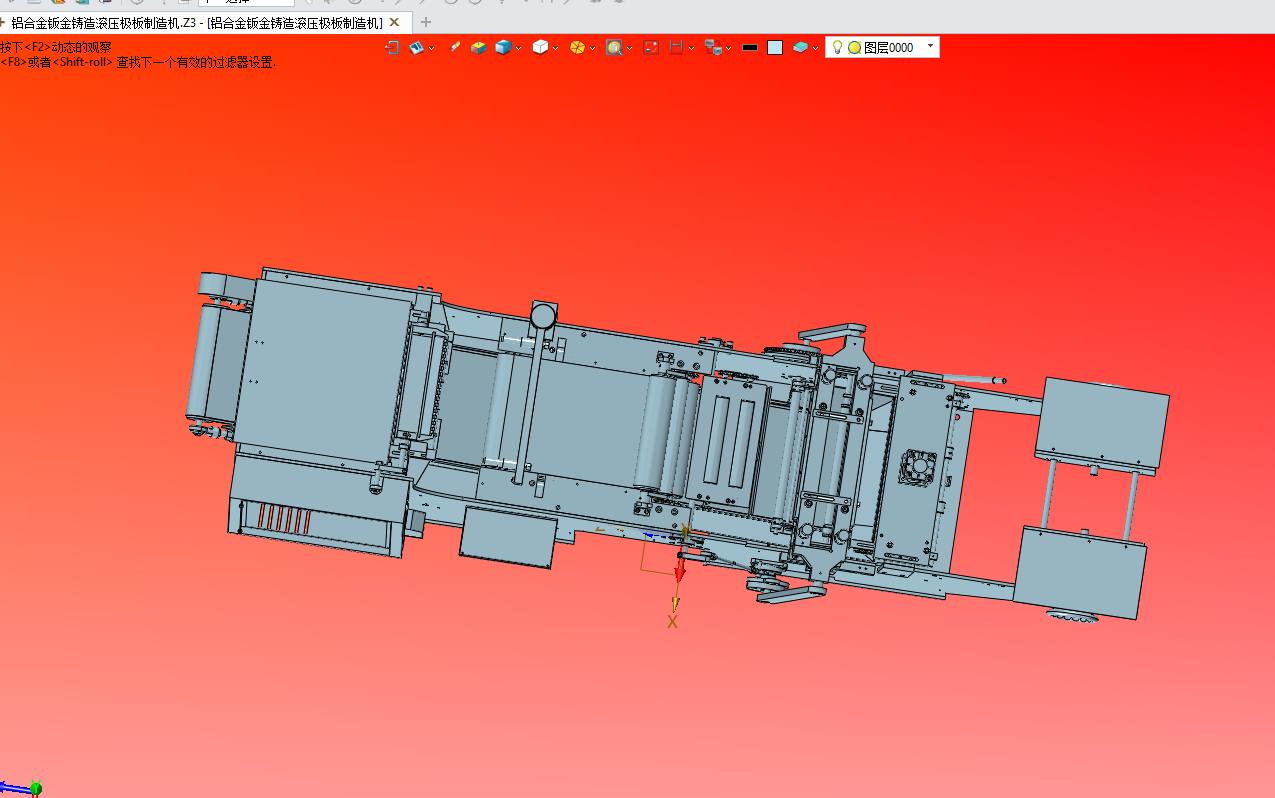Open the 图层0000 layer dropdown
This screenshot has width=1275, height=798.
(931, 46)
